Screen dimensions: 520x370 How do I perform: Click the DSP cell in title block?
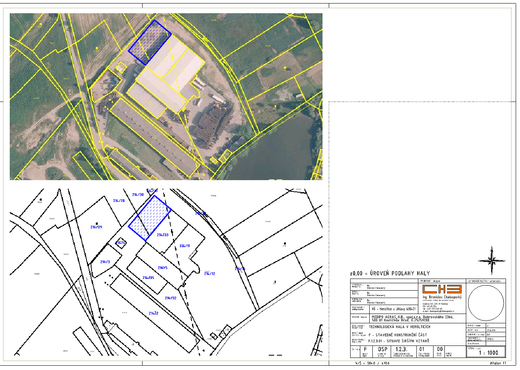(x=382, y=351)
